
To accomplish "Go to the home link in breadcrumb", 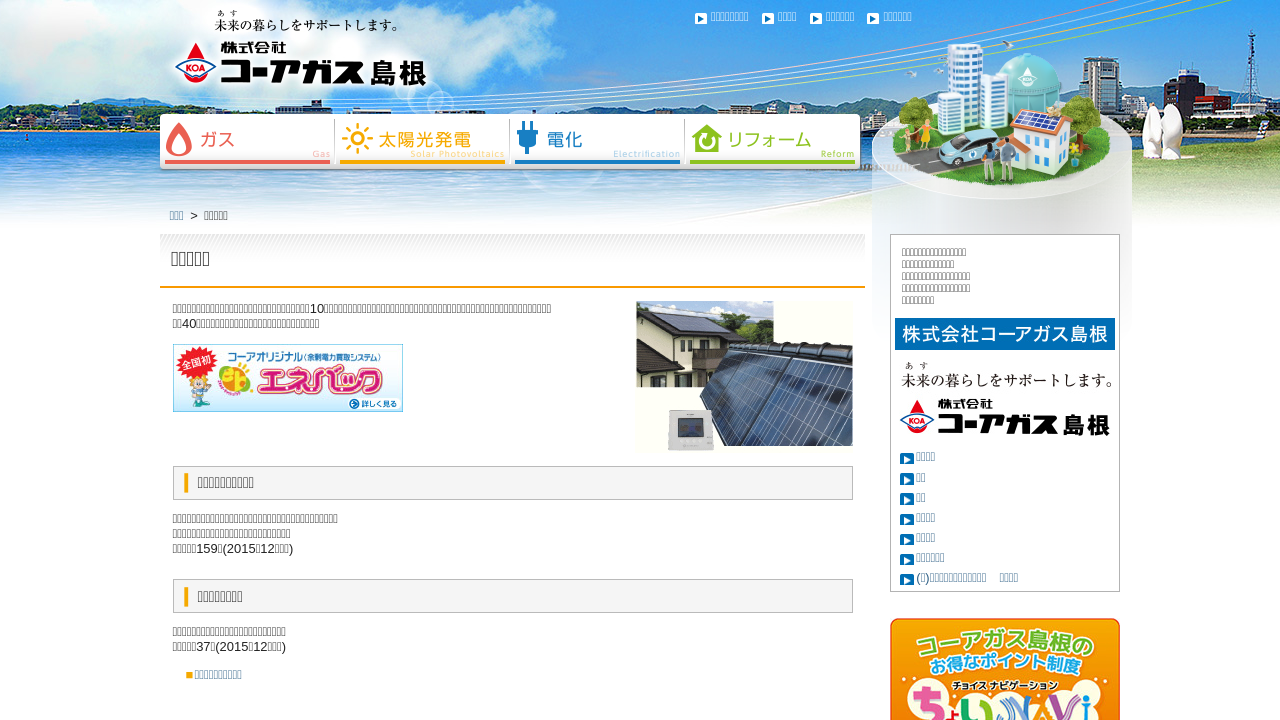I will tap(176, 215).
